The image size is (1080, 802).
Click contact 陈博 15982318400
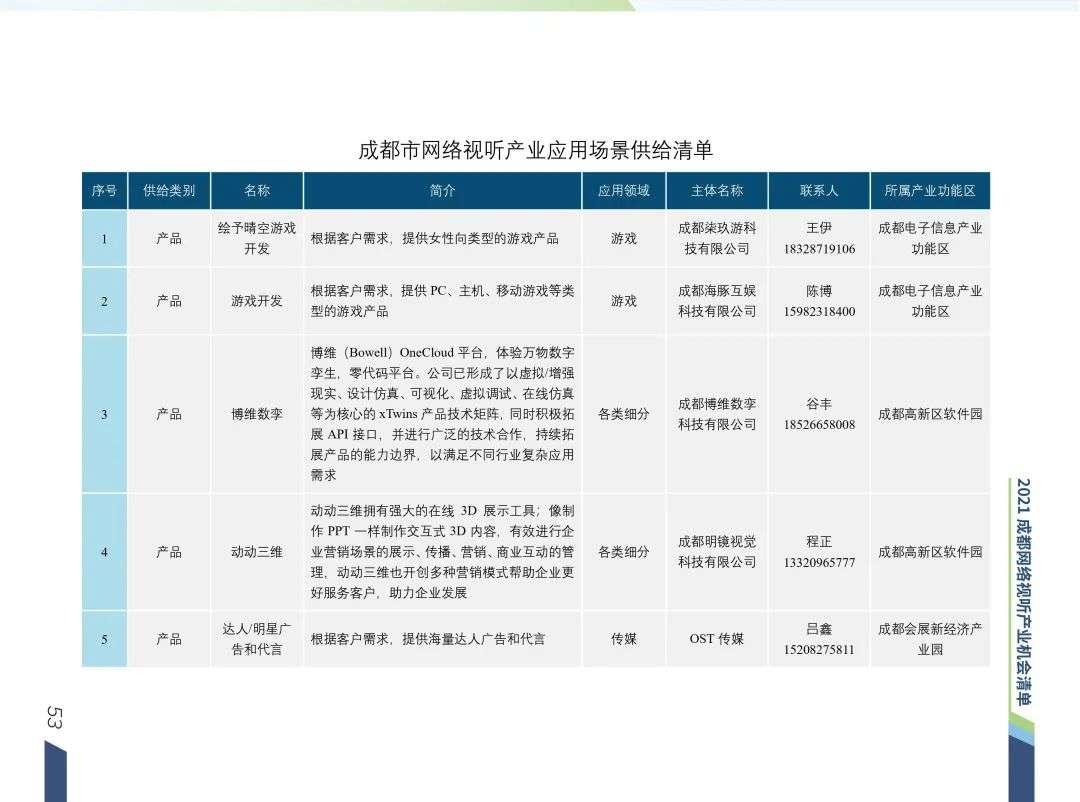pyautogui.click(x=819, y=301)
